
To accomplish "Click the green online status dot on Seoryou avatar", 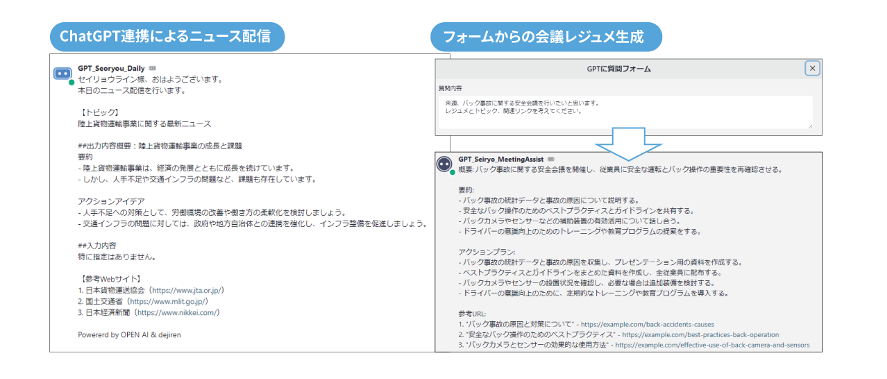I will (72, 83).
